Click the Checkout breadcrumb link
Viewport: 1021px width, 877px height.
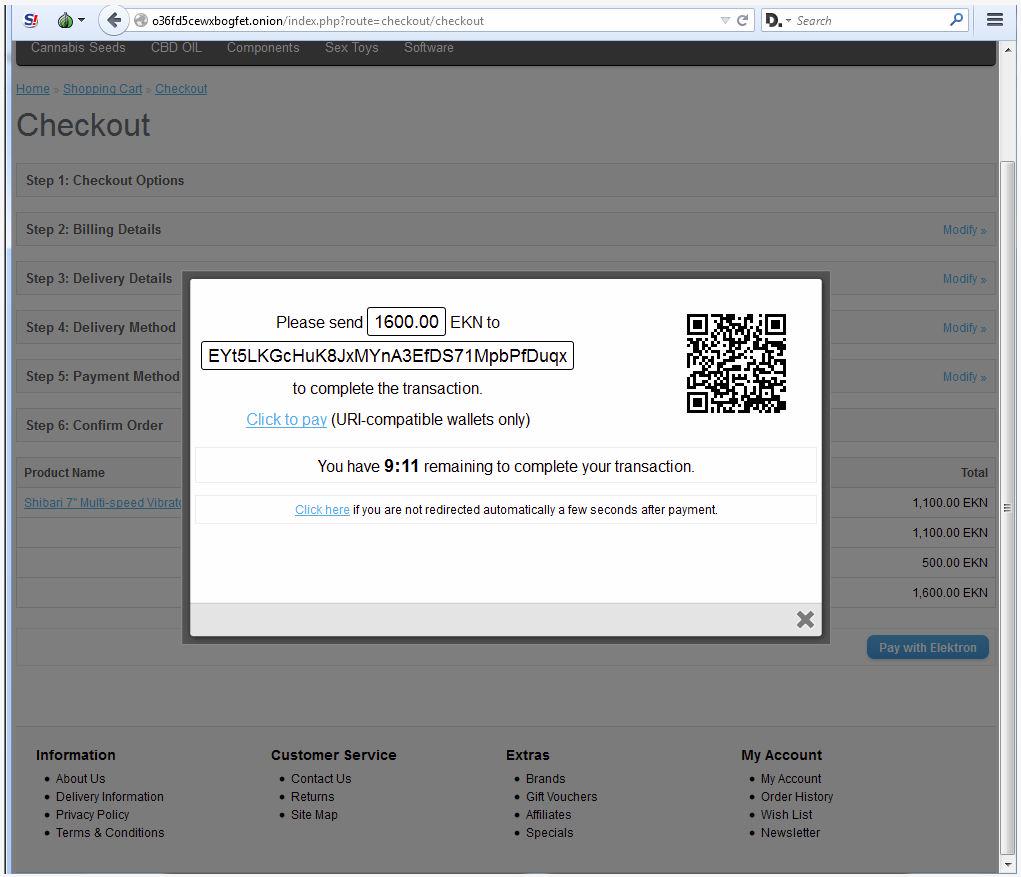(181, 89)
